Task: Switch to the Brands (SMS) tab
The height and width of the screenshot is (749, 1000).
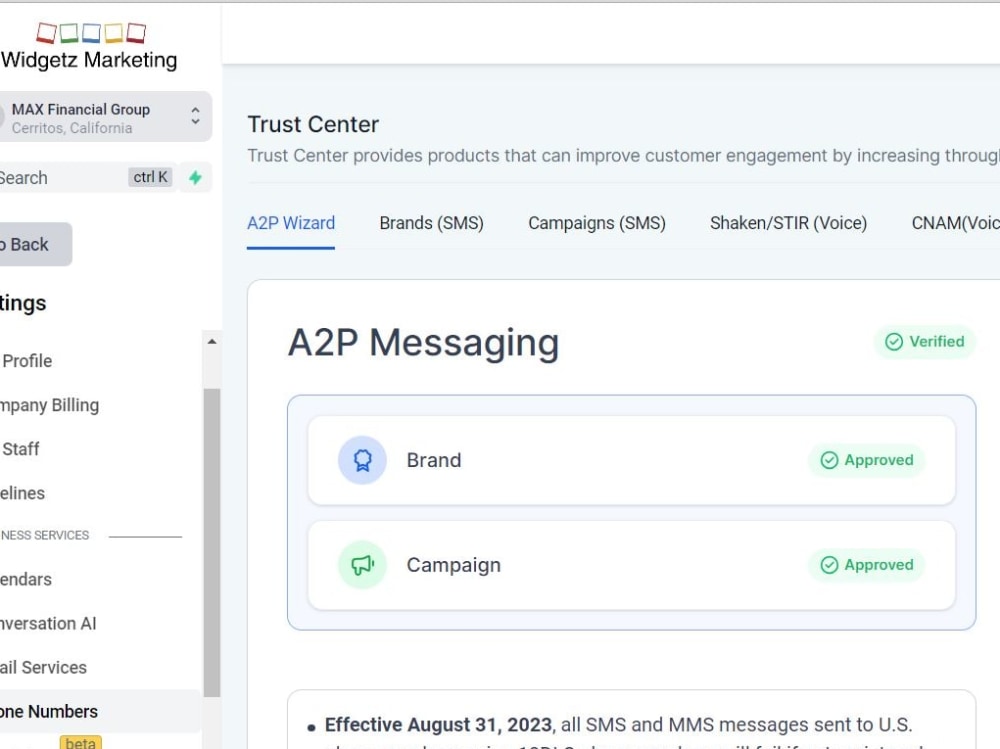Action: click(432, 223)
